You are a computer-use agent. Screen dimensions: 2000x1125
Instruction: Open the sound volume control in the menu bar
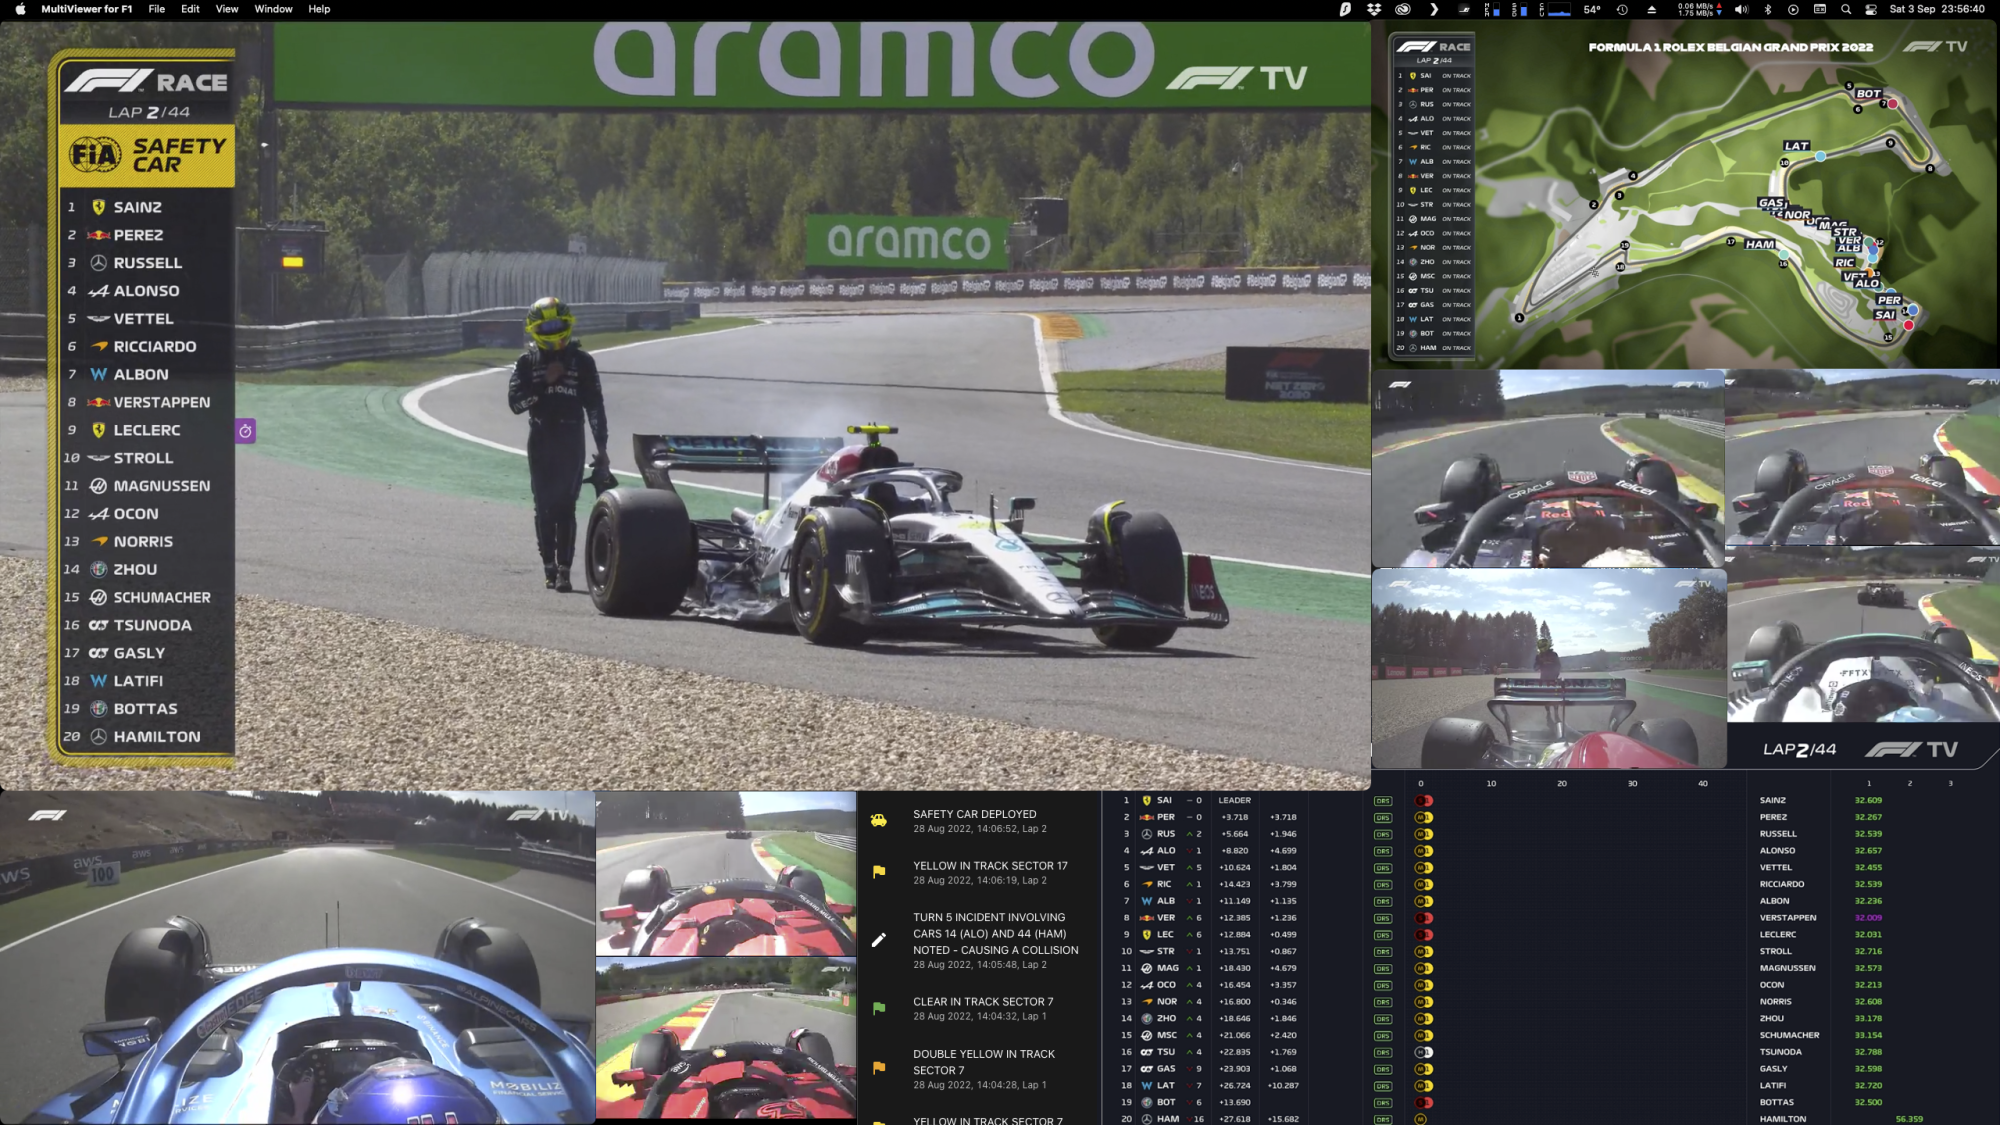(1741, 9)
